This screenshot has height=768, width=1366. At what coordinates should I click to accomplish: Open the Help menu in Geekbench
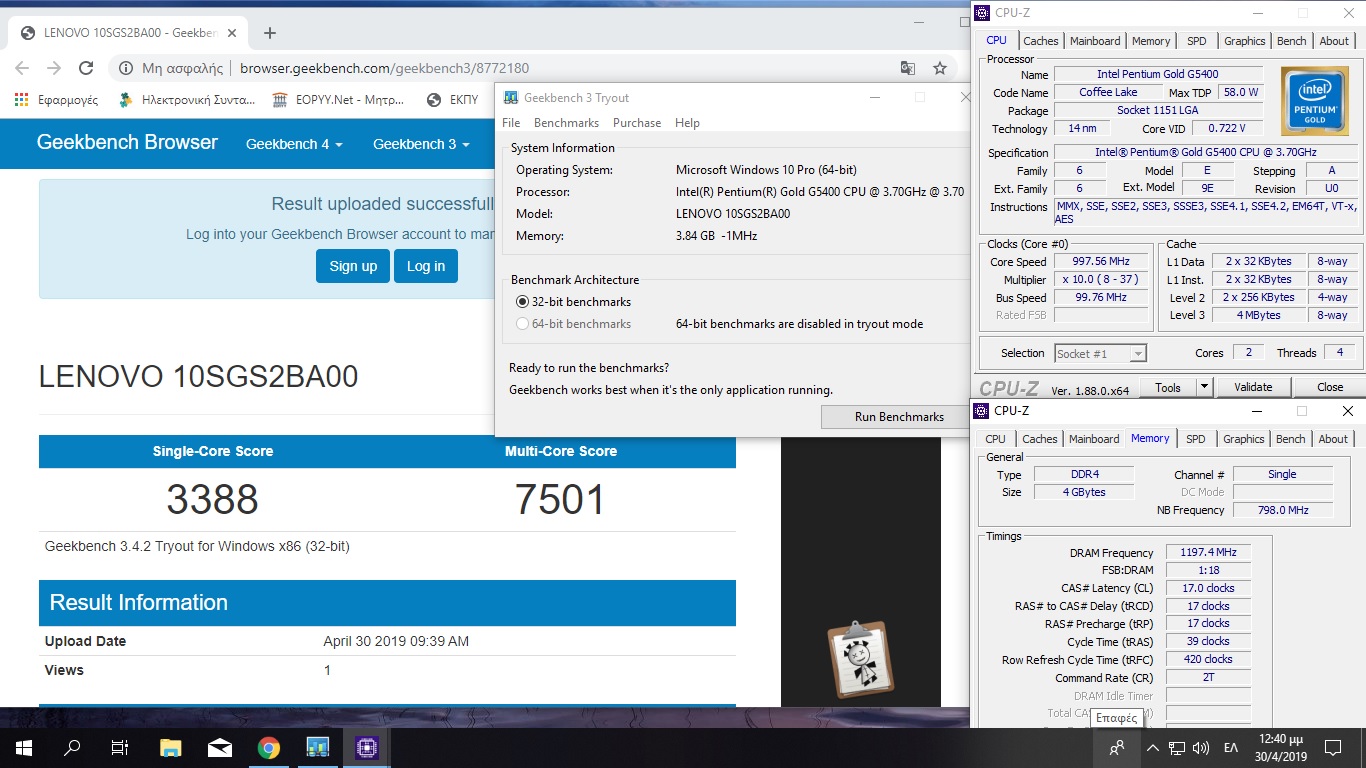coord(687,123)
